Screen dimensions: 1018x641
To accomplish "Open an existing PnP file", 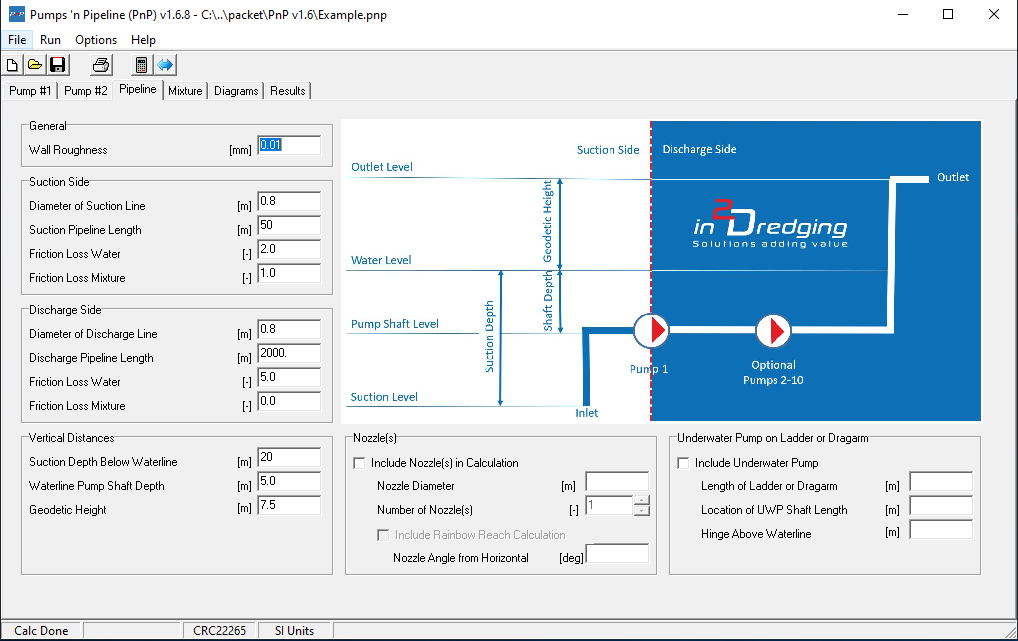I will 35,64.
